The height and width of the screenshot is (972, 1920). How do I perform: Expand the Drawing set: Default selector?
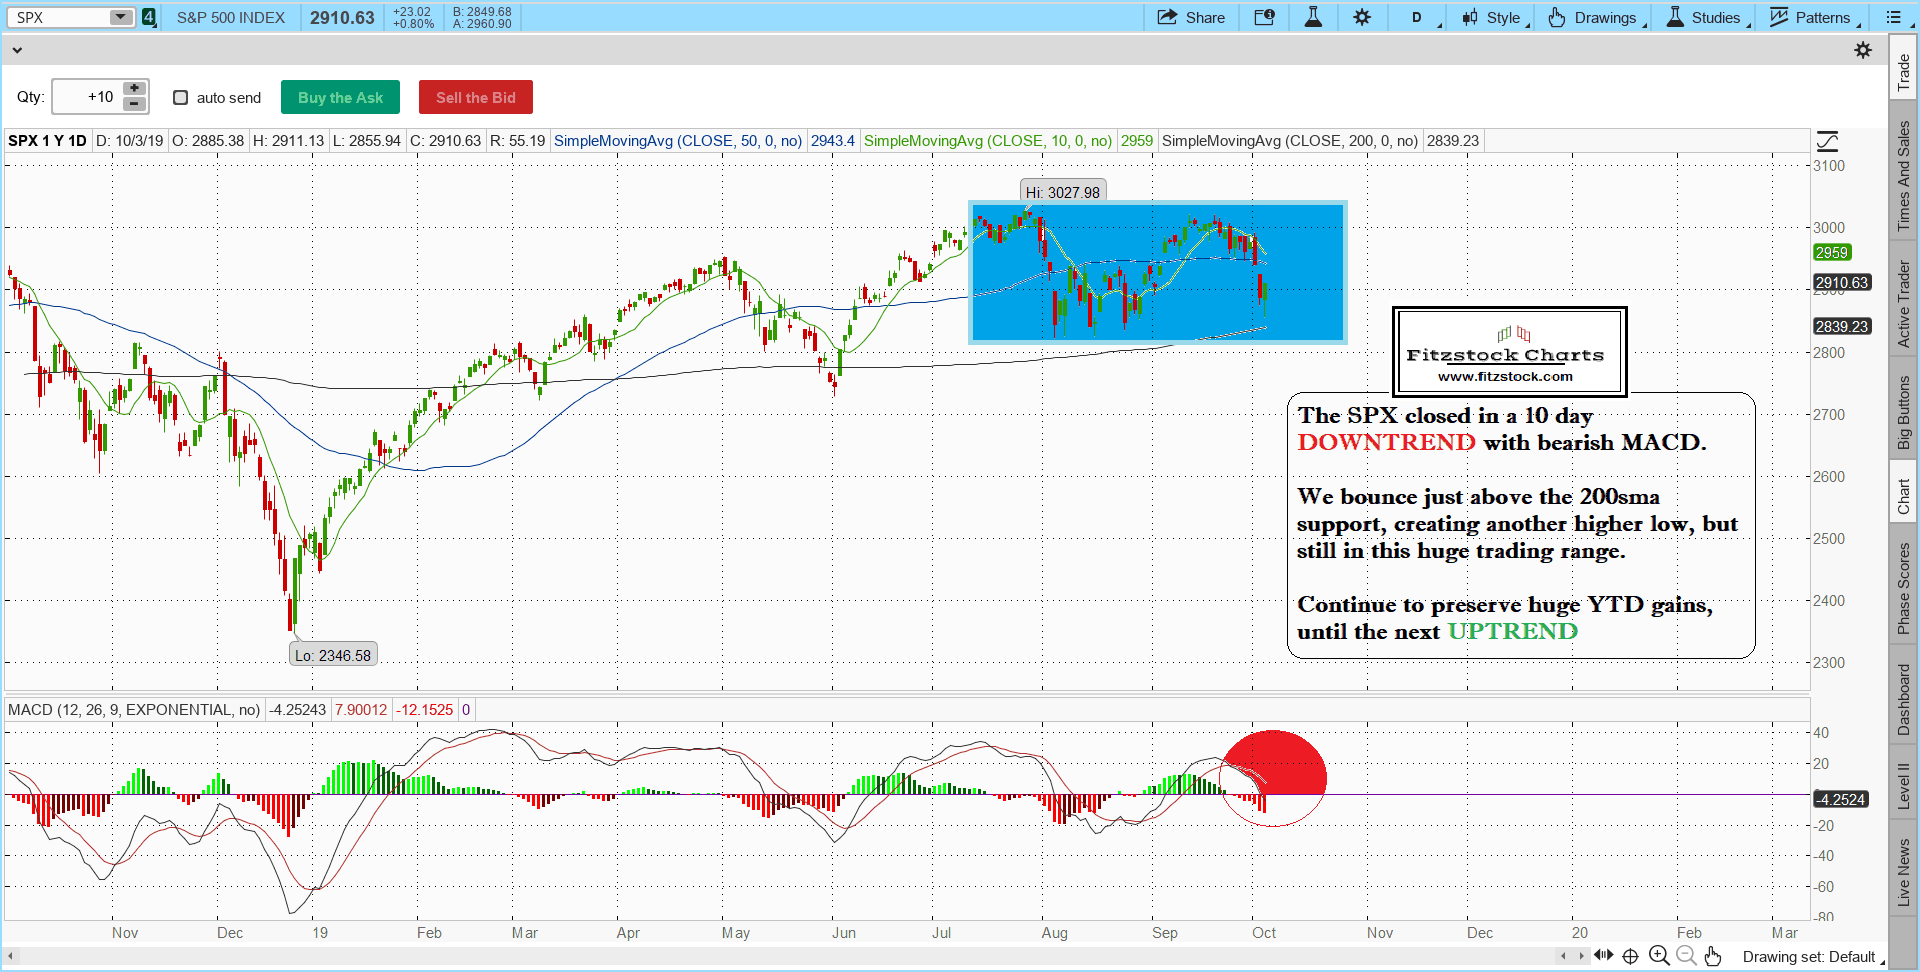coord(1812,957)
